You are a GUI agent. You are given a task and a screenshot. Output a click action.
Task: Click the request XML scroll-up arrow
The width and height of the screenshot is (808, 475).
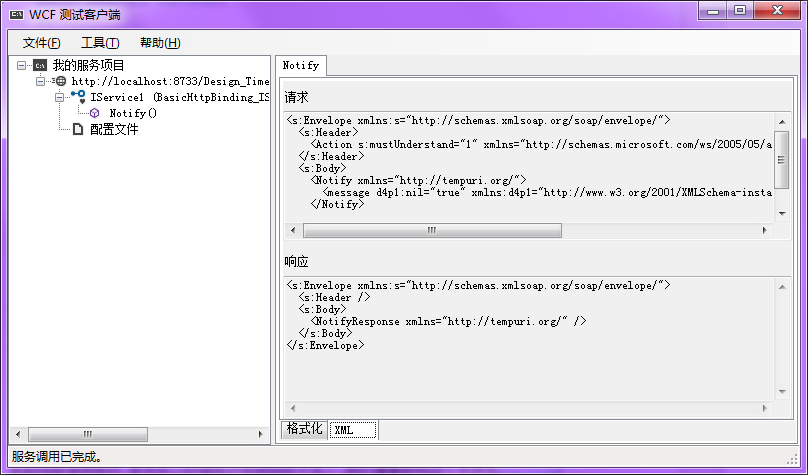pos(782,122)
